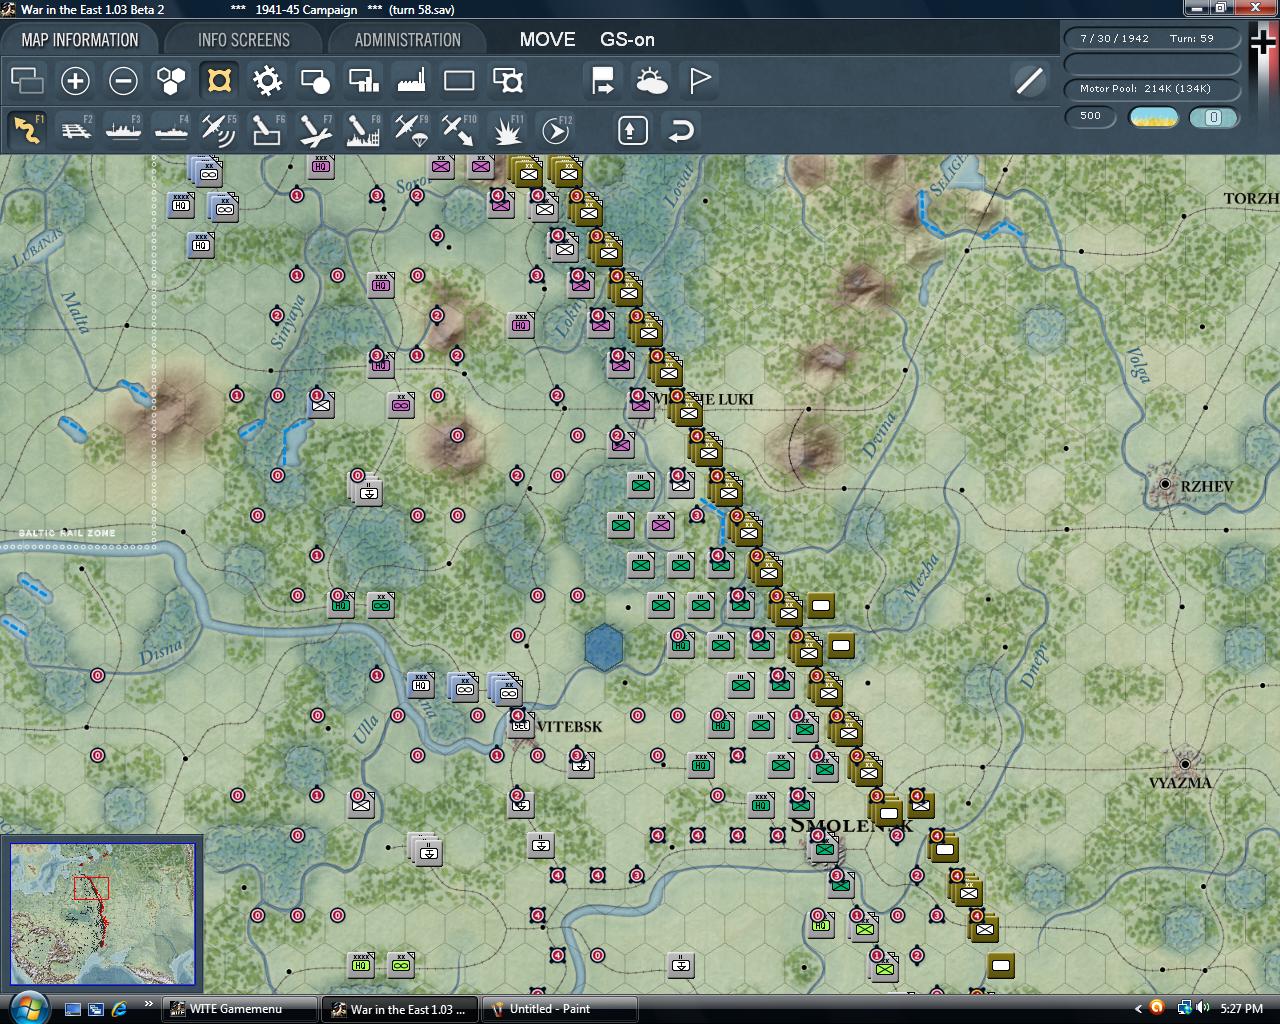Select F2 rail movement mode icon
1280x1024 pixels.
(75, 130)
